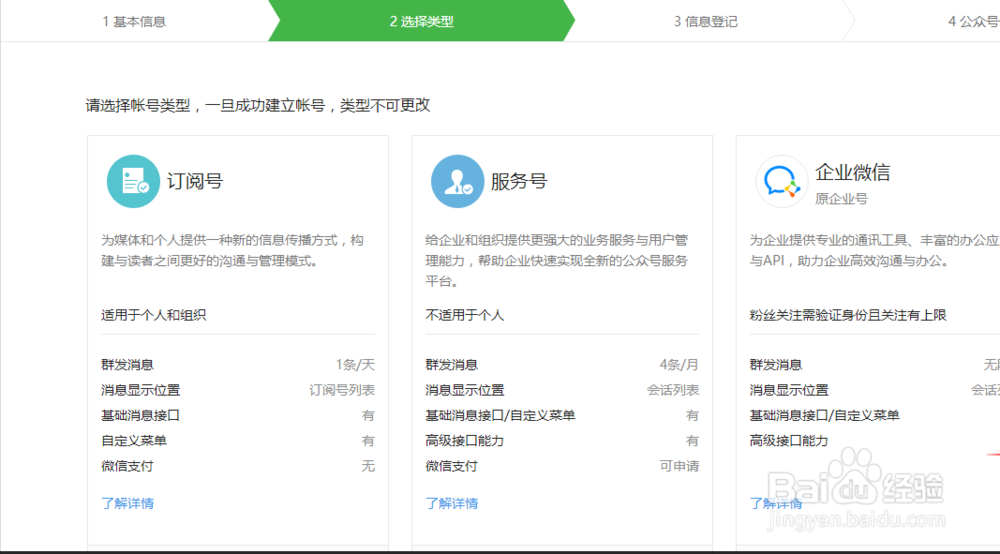Viewport: 1000px width, 554px height.
Task: Click 粉丝关注需验证身份且关注有上限 text
Action: click(x=848, y=315)
